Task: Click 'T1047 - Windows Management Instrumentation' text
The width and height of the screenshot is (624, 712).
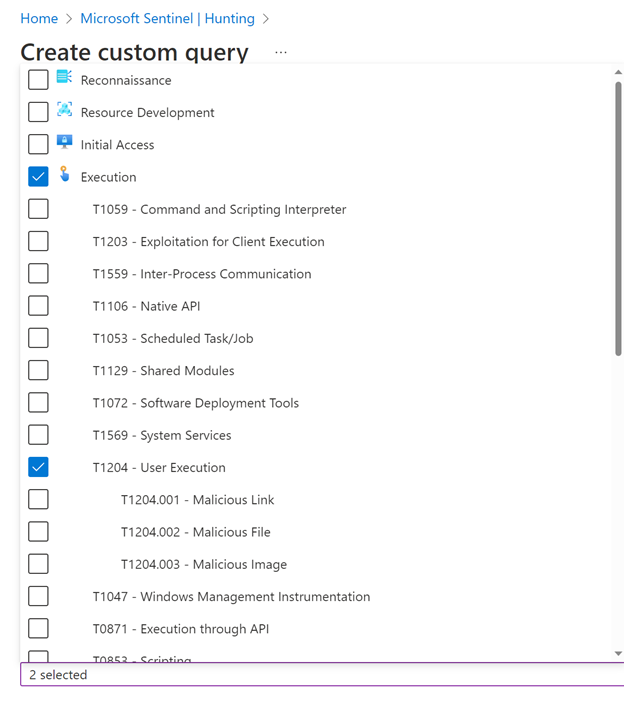Action: [232, 596]
